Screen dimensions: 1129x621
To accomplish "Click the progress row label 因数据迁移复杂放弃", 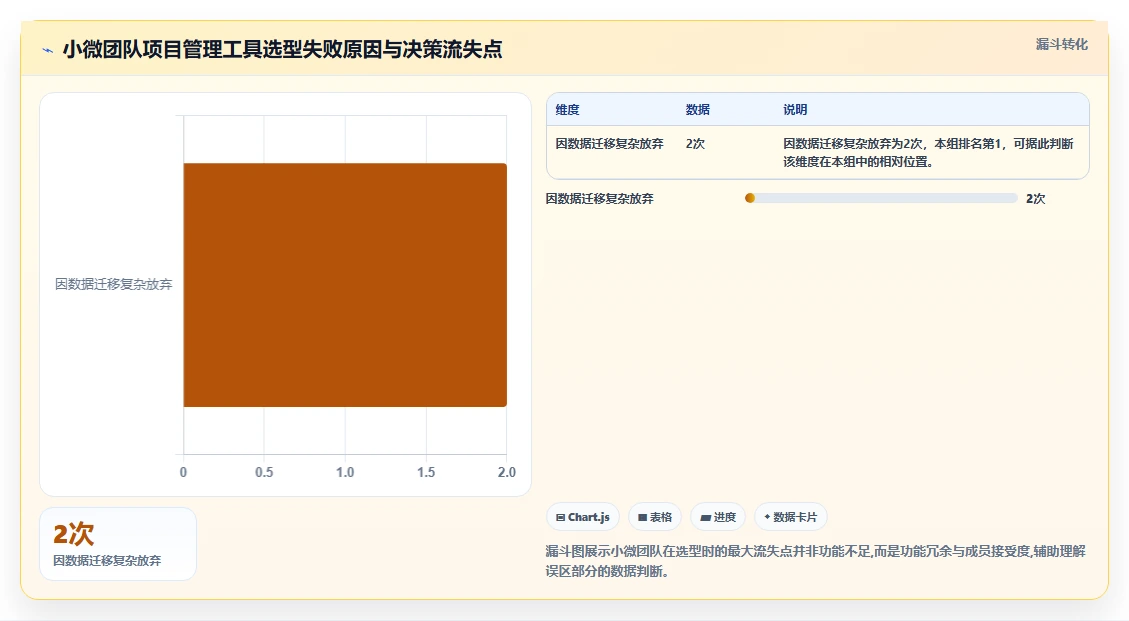I will coord(599,199).
